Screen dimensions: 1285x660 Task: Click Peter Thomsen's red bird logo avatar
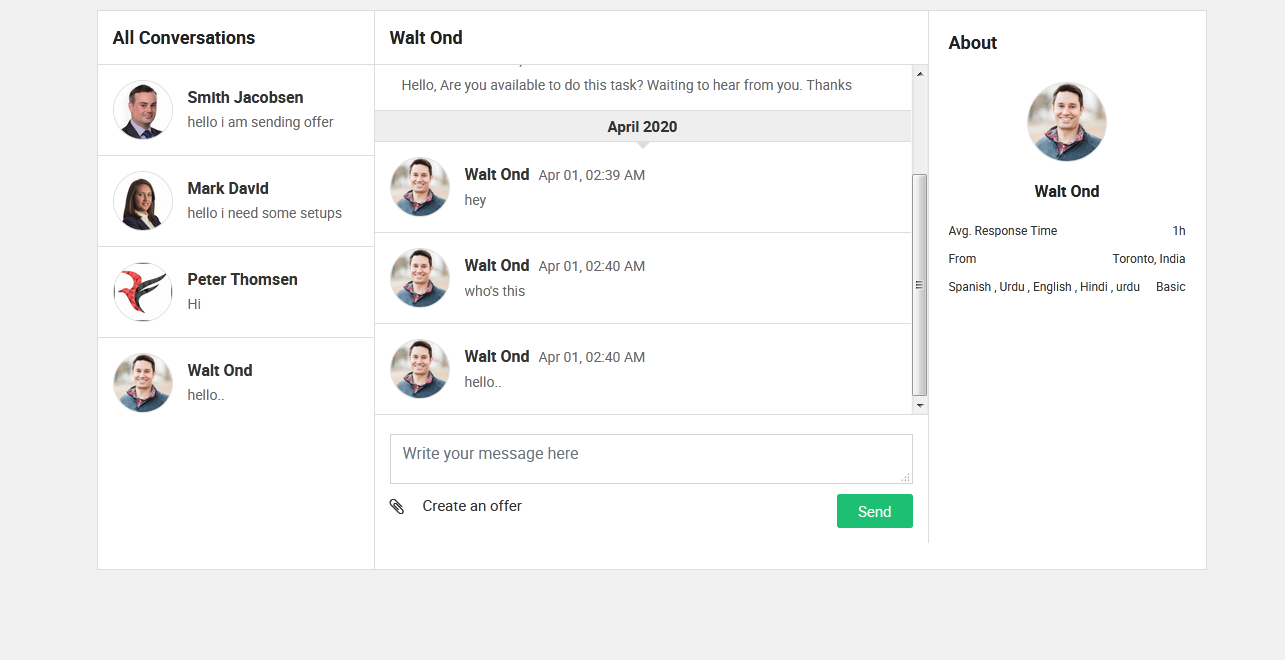coord(143,292)
